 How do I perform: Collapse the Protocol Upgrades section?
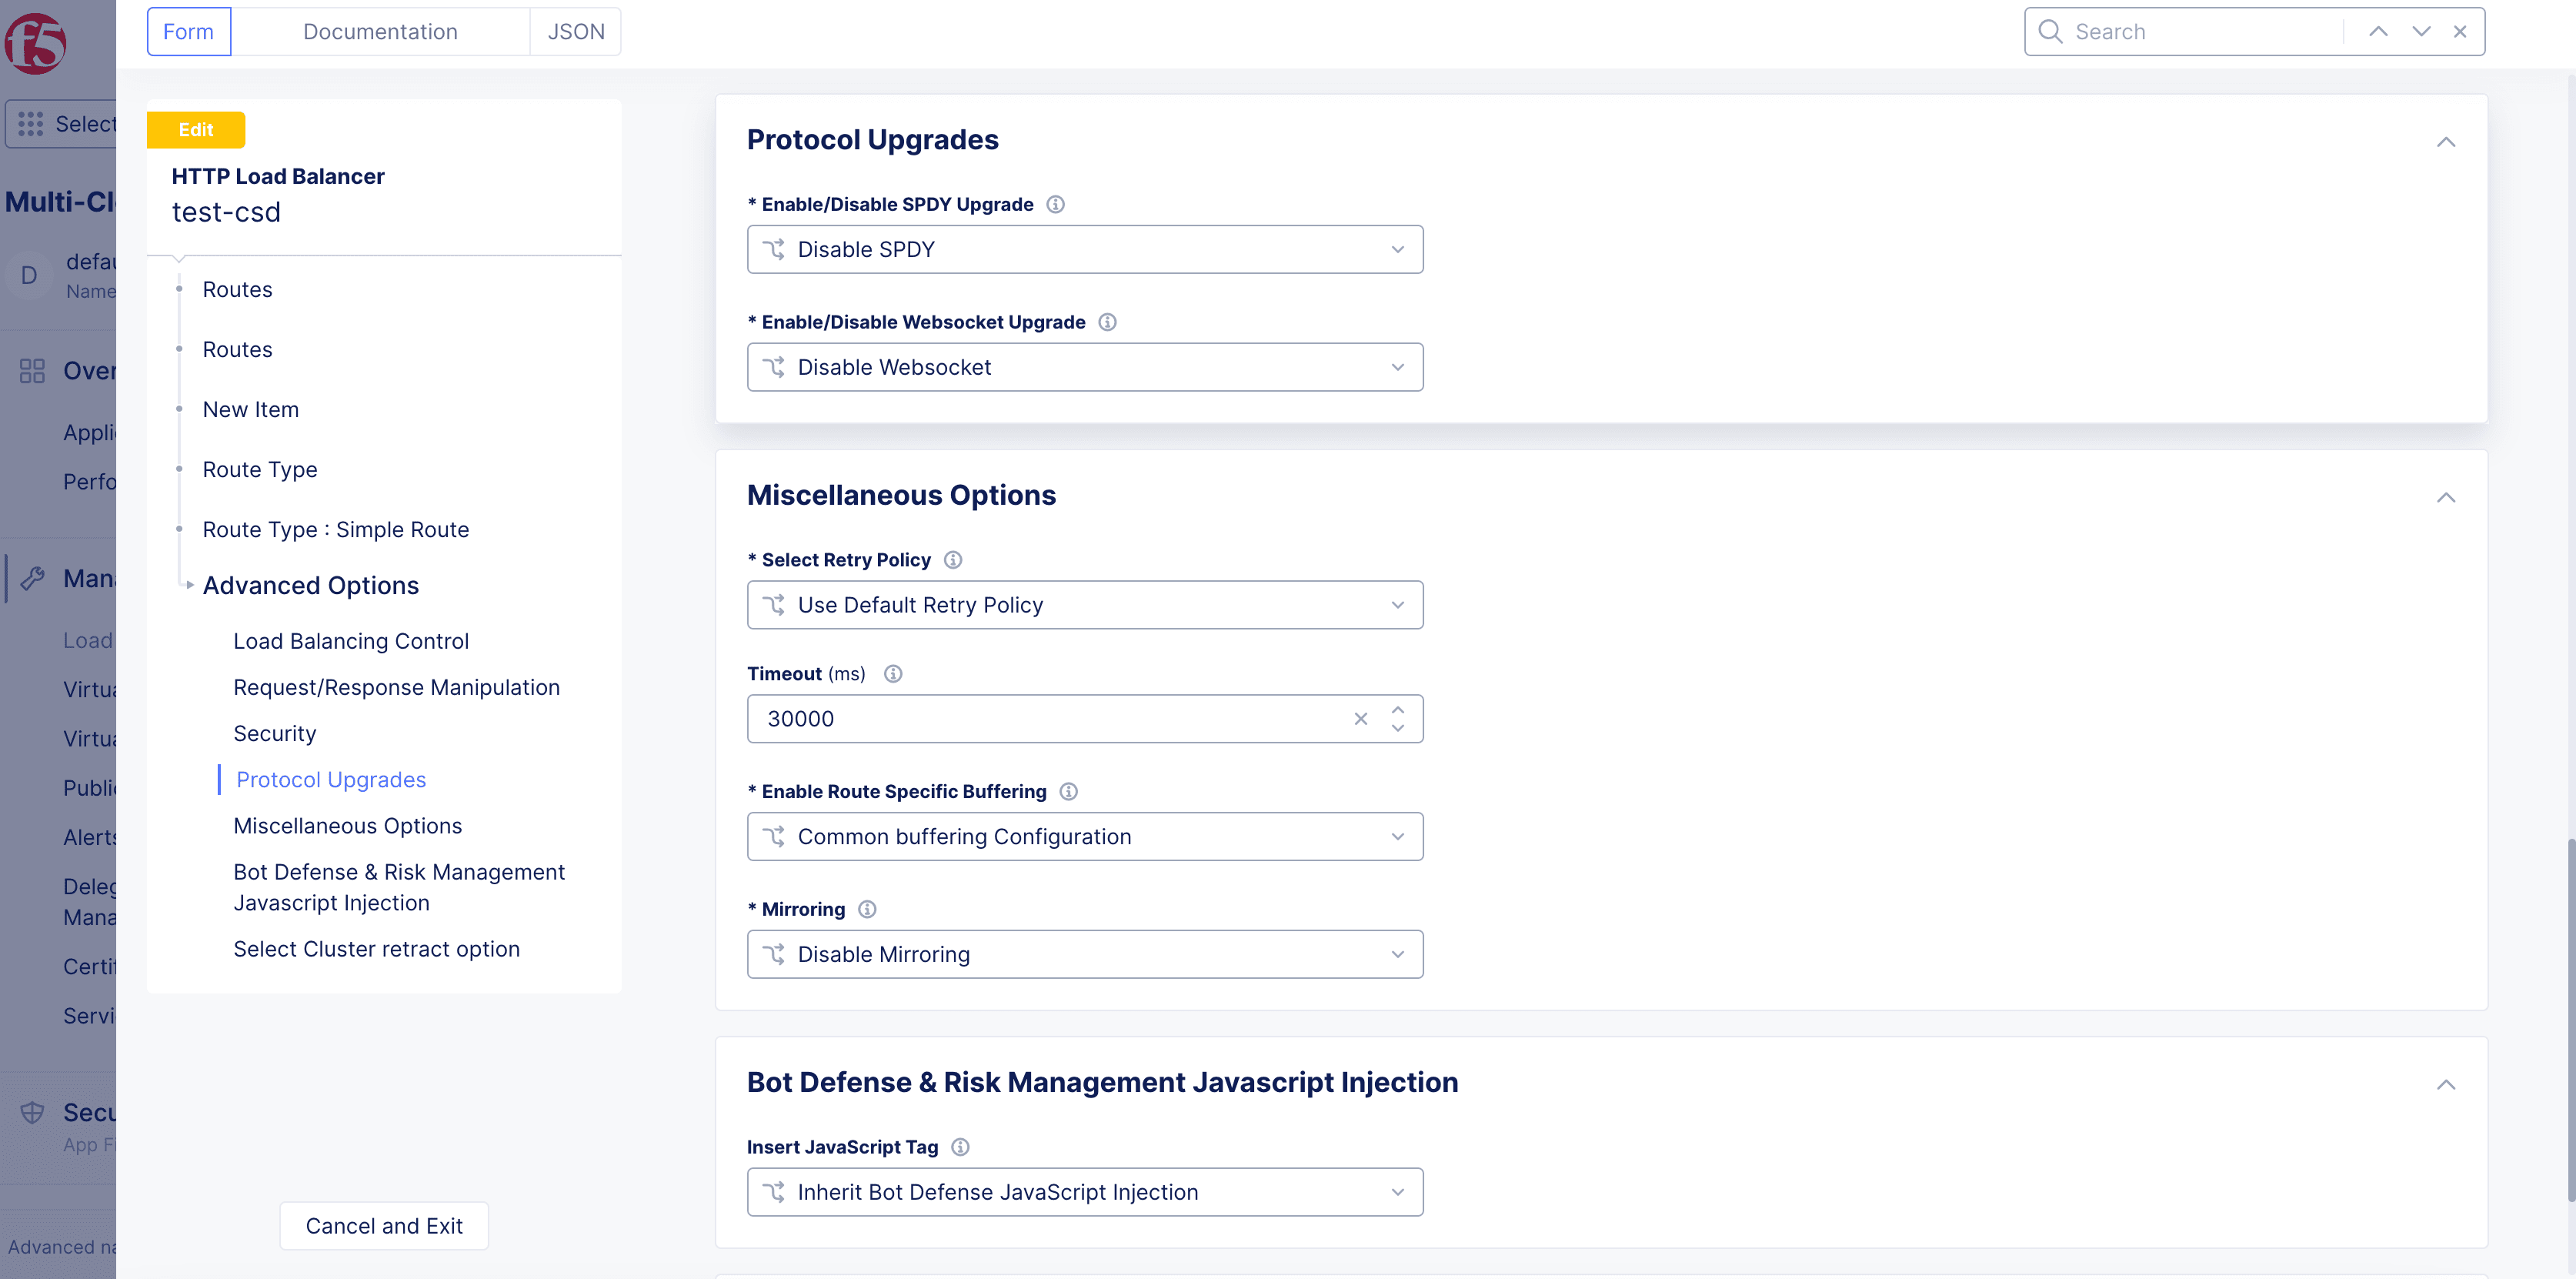(2445, 142)
